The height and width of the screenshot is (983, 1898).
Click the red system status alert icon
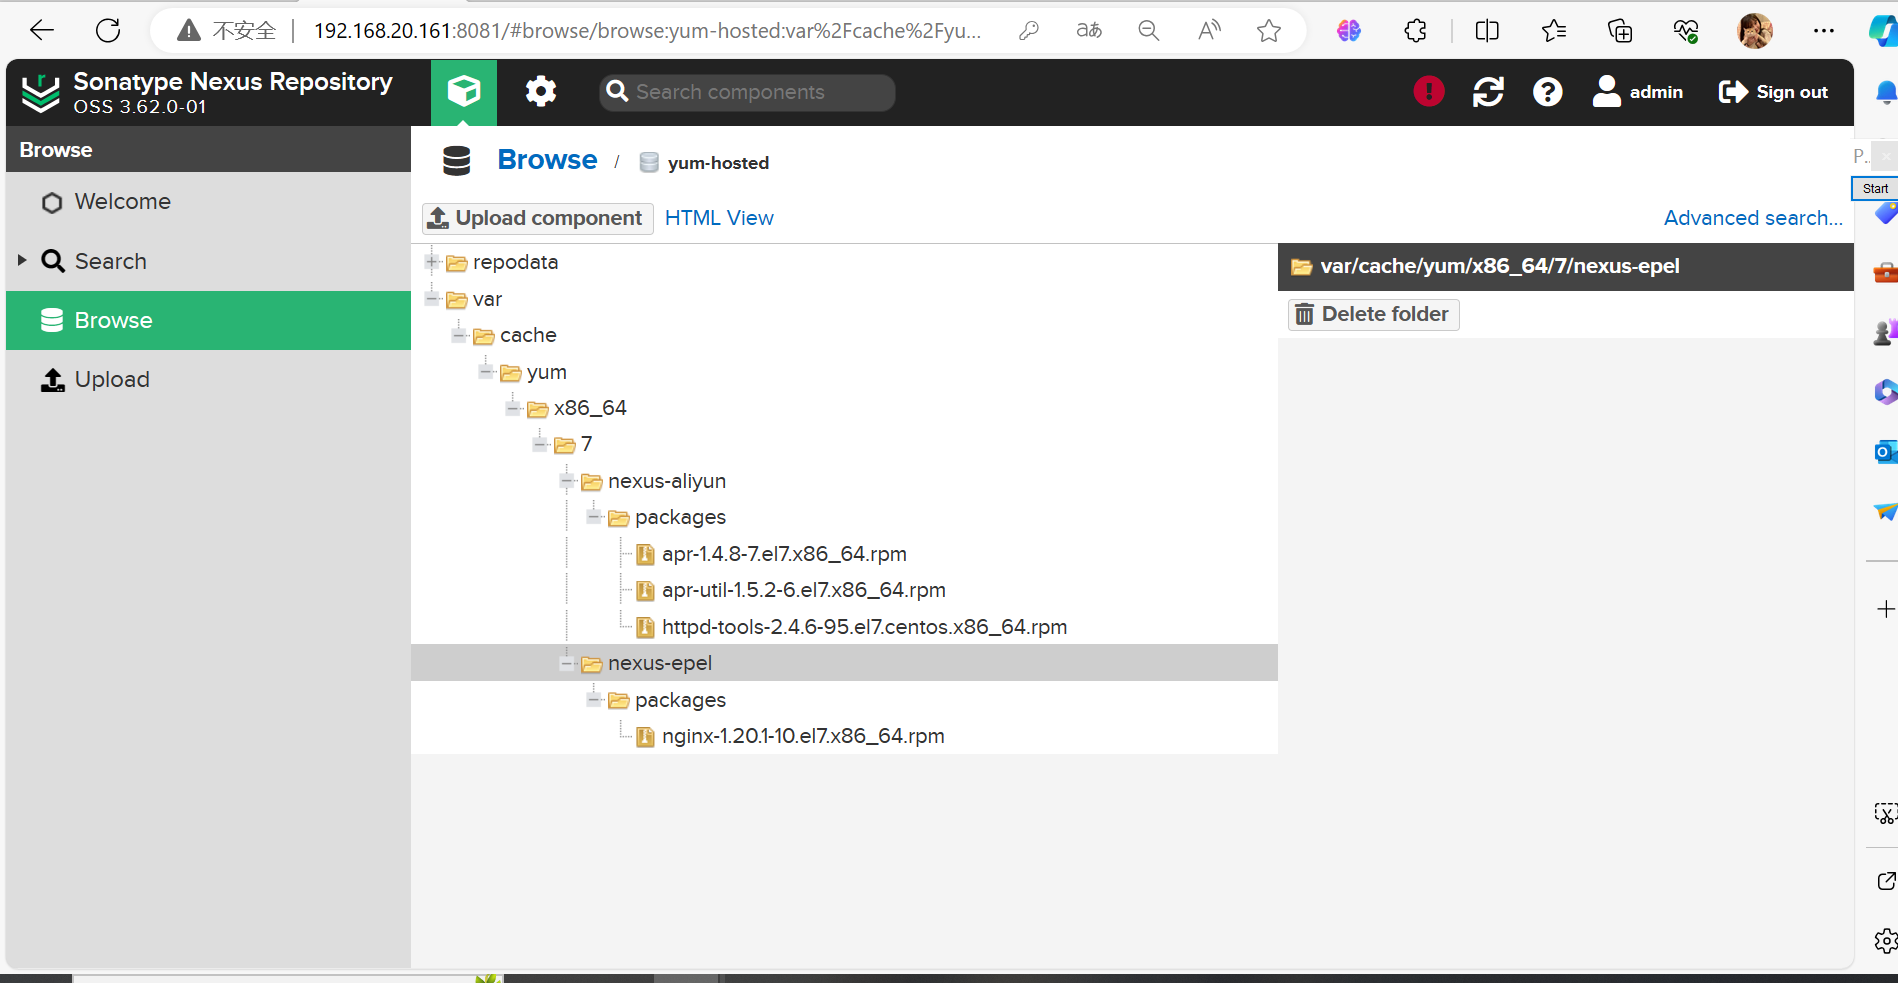pos(1429,92)
